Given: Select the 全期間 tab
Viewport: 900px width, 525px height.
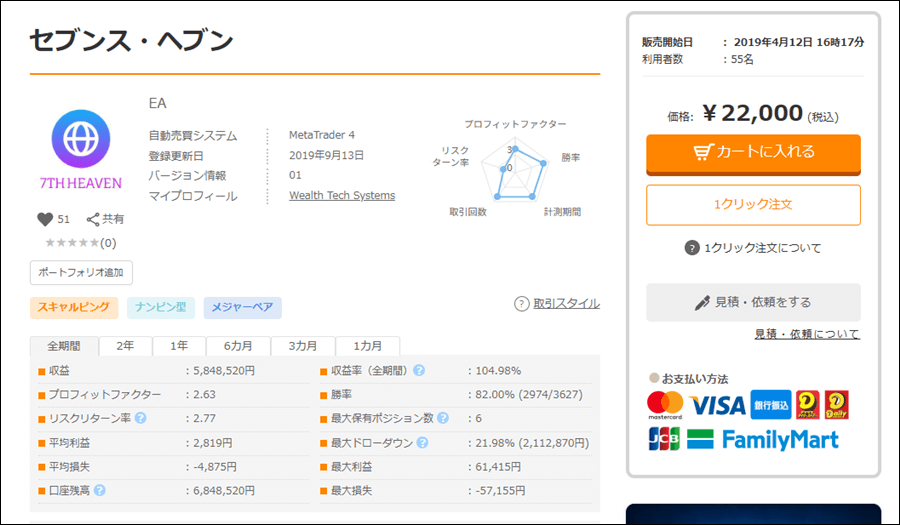Looking at the screenshot, I should click(x=65, y=346).
